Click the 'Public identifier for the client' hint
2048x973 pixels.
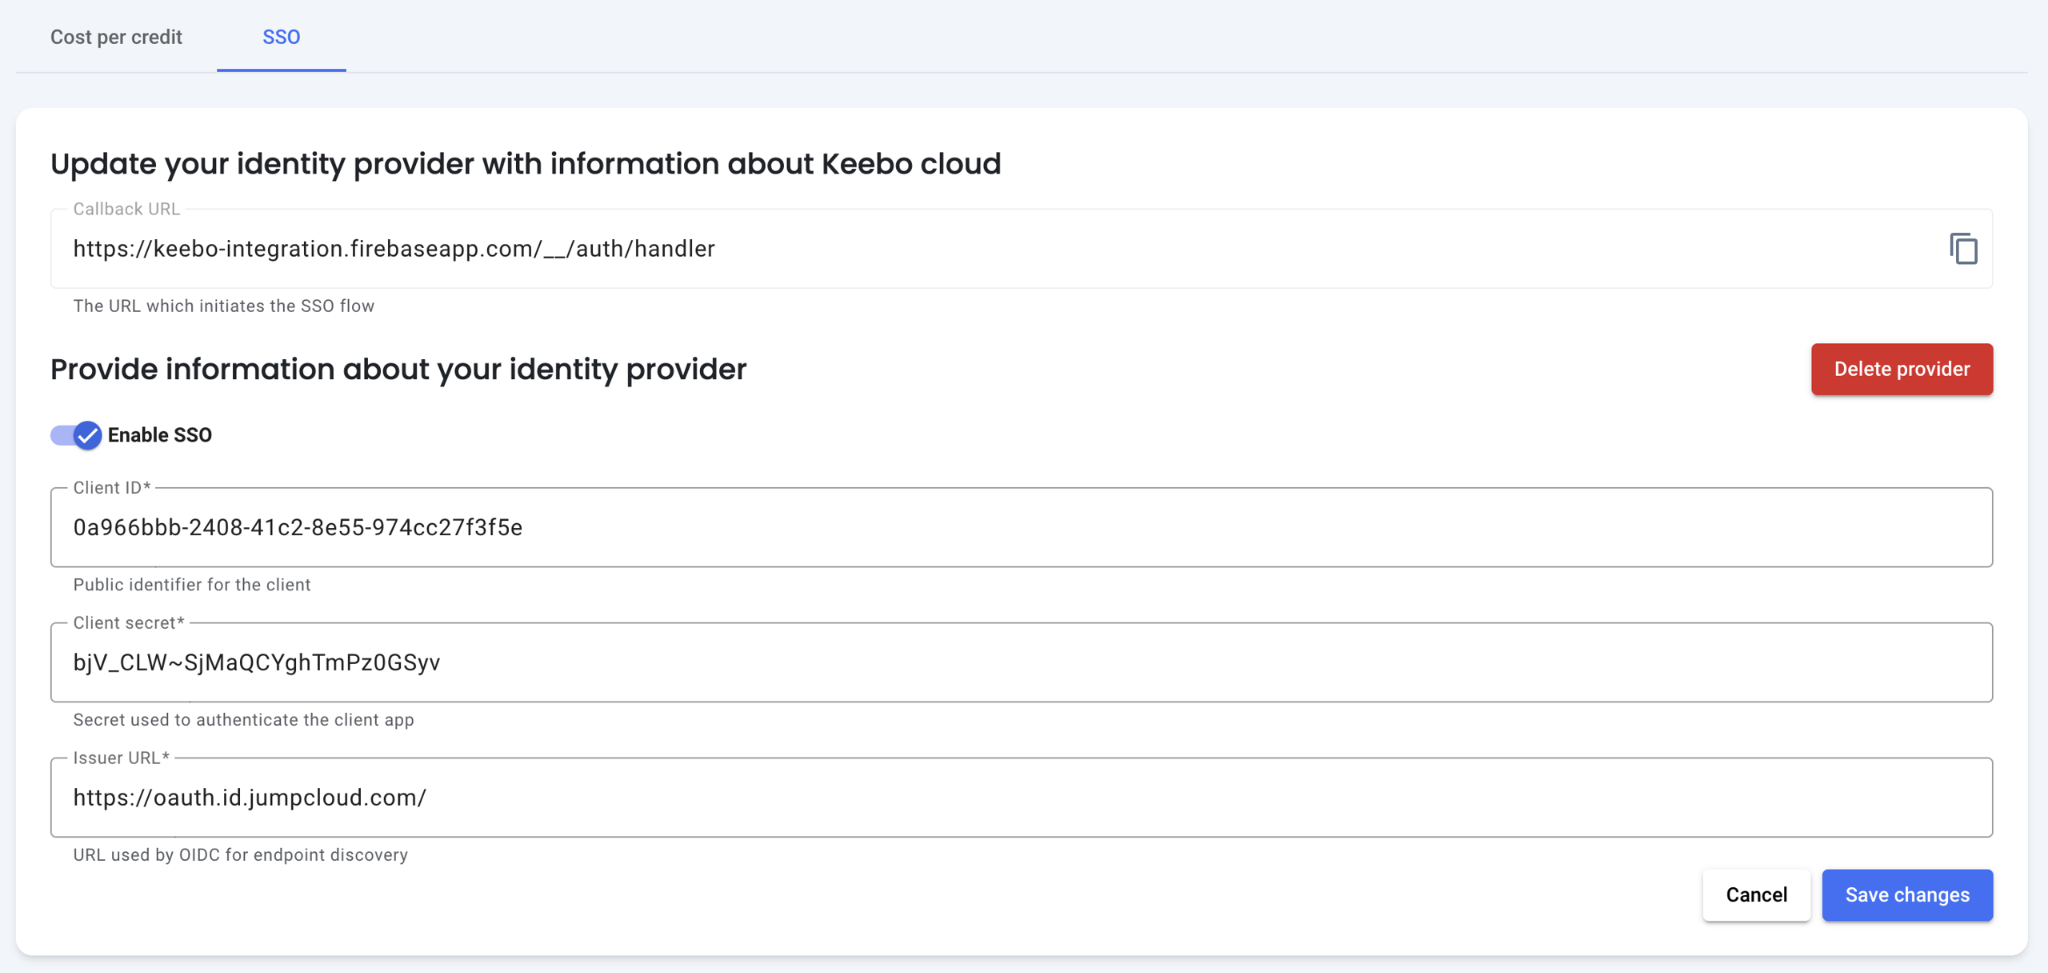tap(191, 585)
